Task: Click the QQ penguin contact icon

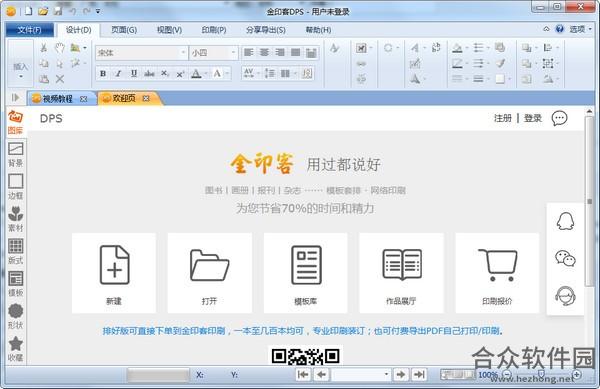Action: 565,221
